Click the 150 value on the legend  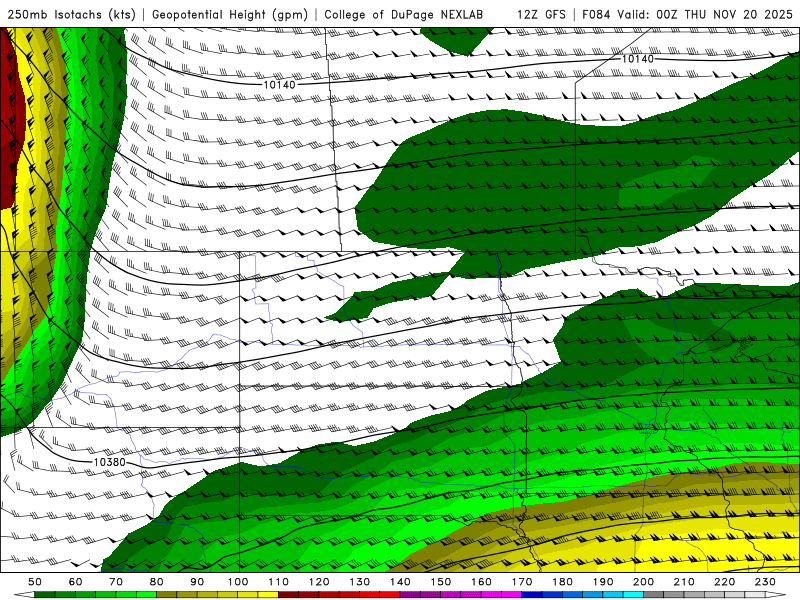[x=441, y=582]
